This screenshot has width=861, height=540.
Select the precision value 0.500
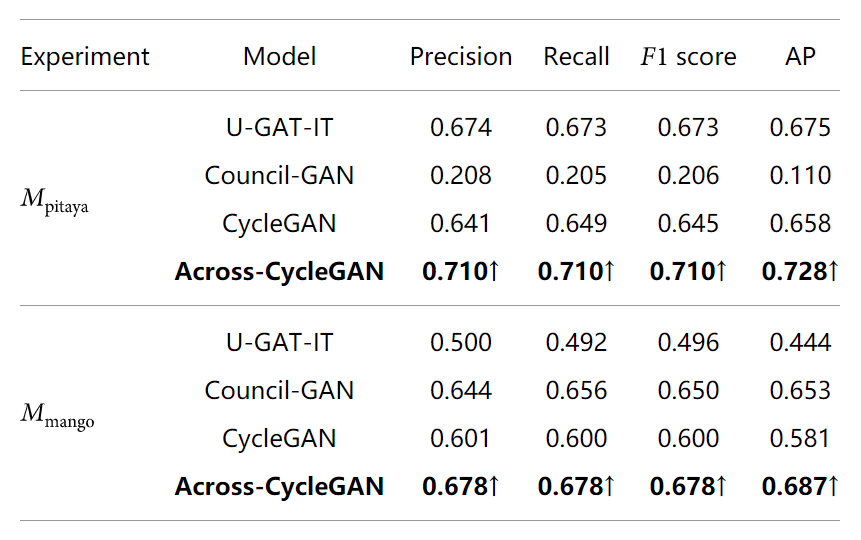click(461, 343)
